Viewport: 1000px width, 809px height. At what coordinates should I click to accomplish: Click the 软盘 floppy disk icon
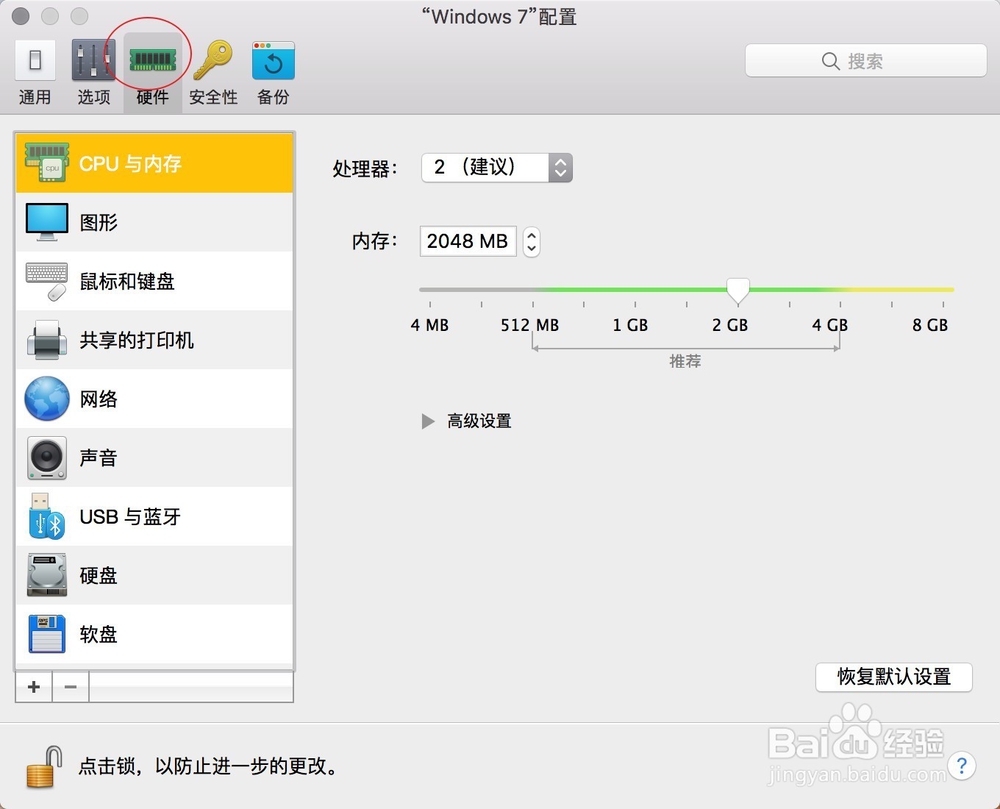(x=47, y=634)
